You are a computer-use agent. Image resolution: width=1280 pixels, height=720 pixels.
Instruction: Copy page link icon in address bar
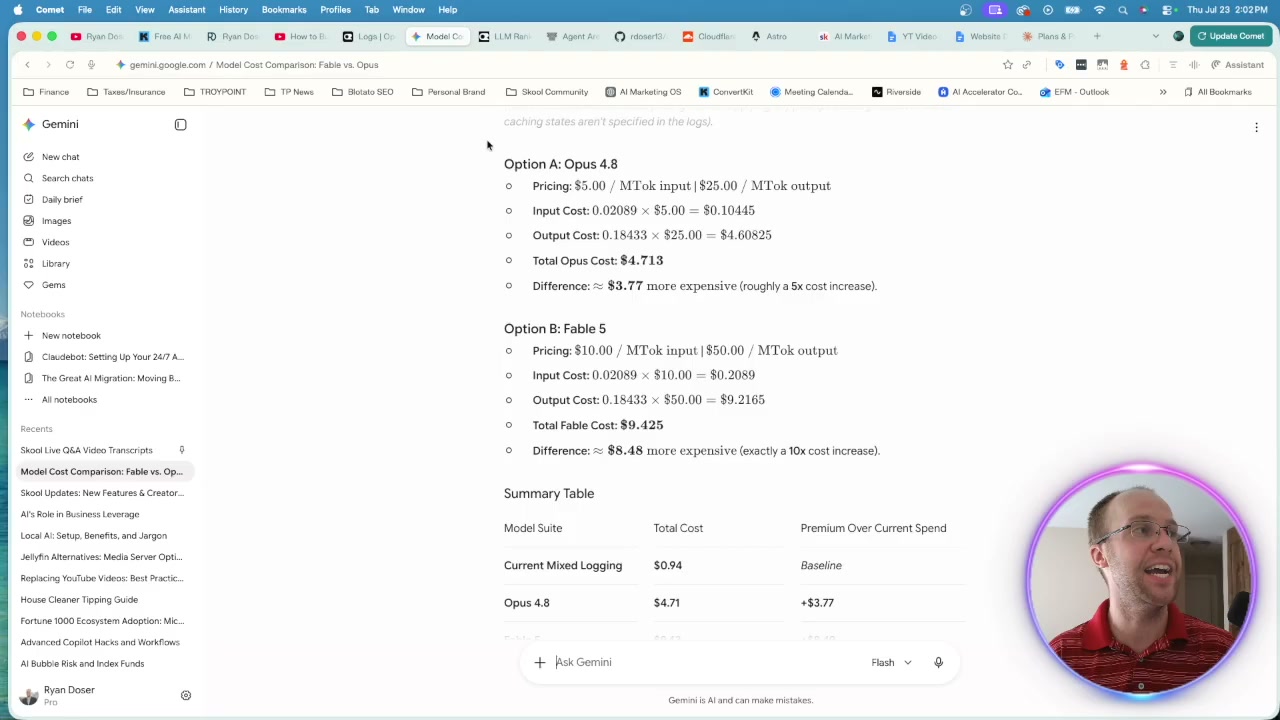click(x=1026, y=65)
